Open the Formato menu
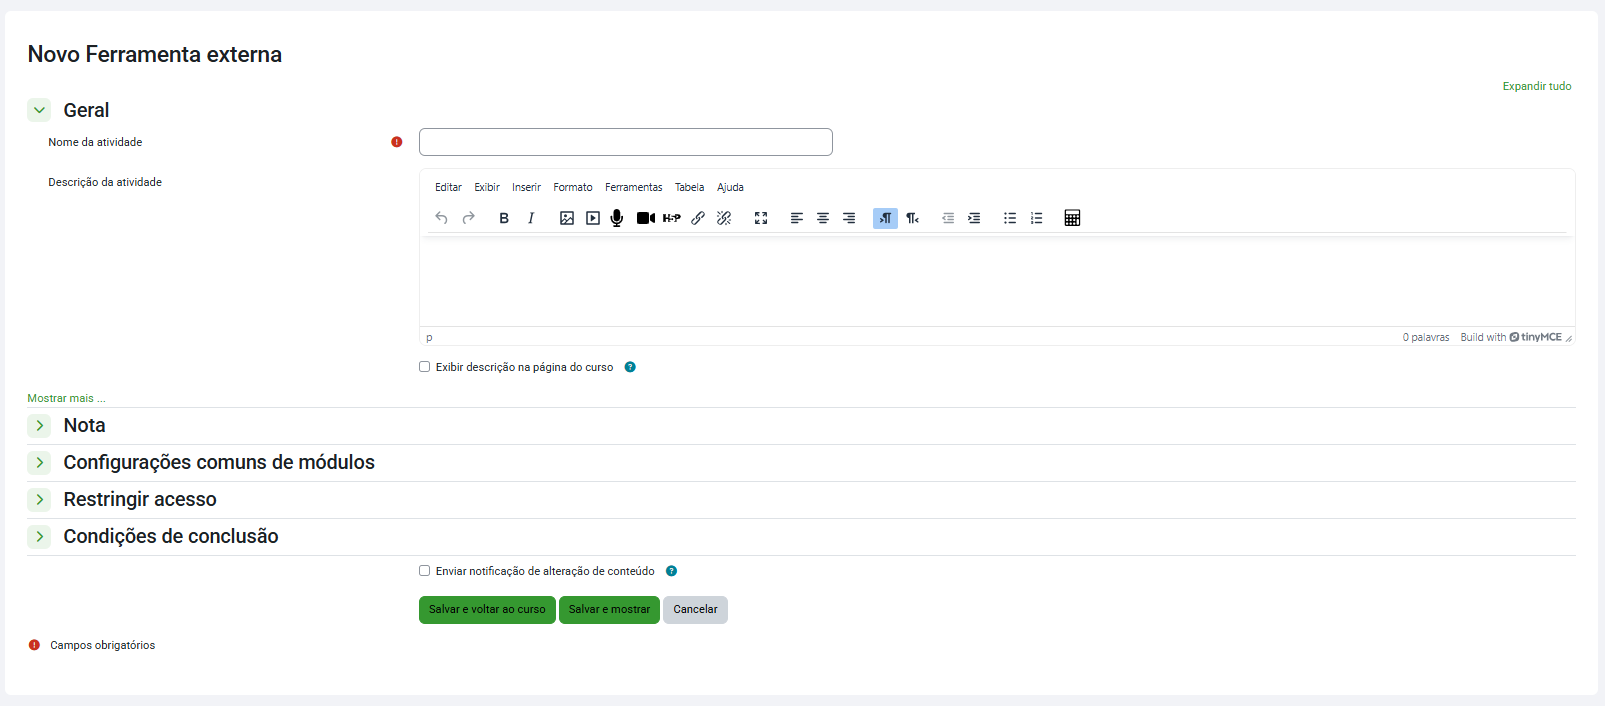Screen dimensions: 1605x706 pyautogui.click(x=573, y=187)
